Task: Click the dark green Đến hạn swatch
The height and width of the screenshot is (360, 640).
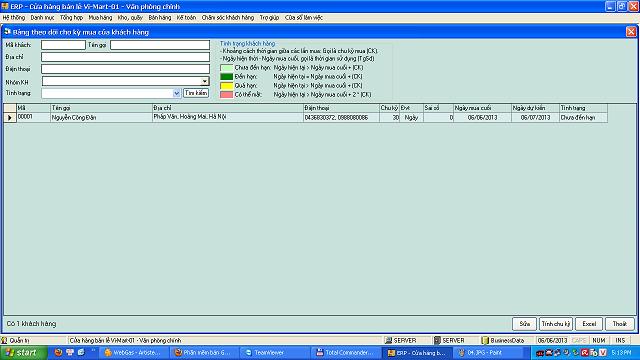Action: (227, 77)
